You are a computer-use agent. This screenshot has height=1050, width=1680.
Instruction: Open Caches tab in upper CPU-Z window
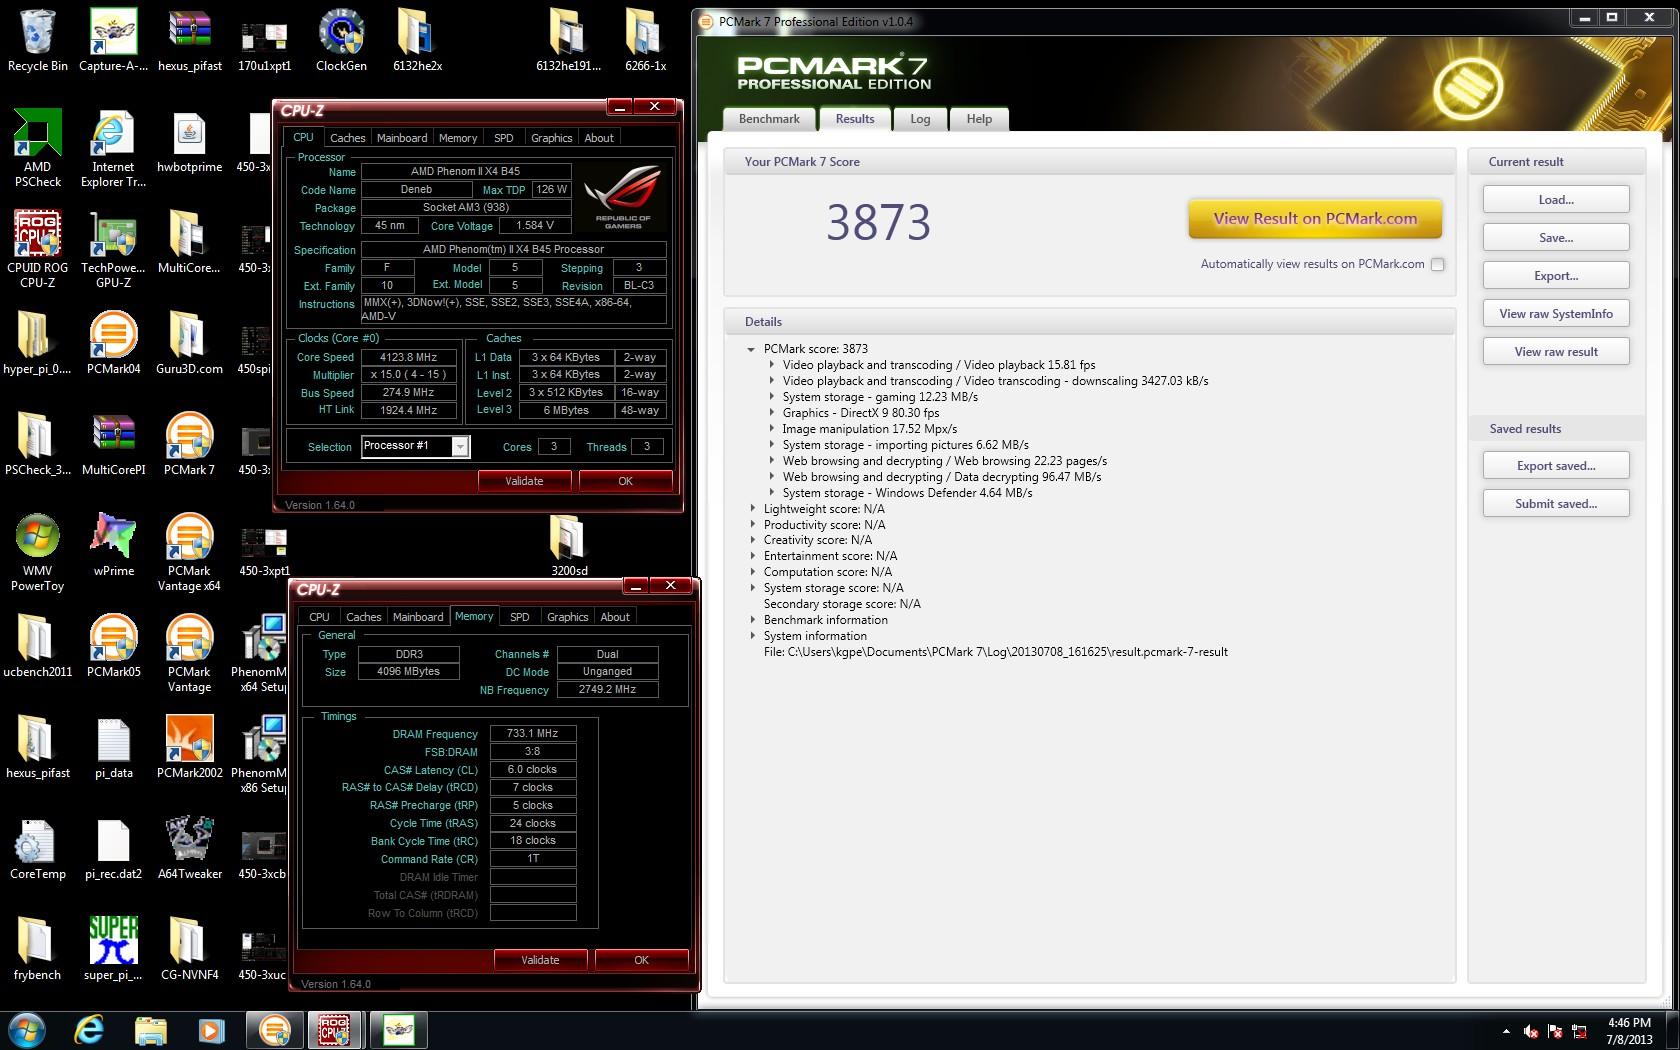[x=347, y=138]
